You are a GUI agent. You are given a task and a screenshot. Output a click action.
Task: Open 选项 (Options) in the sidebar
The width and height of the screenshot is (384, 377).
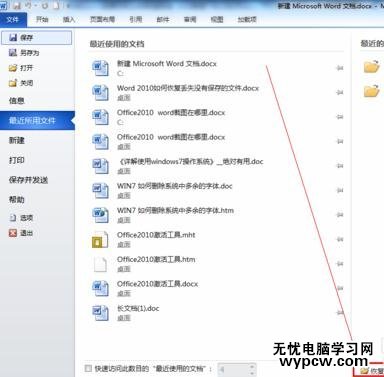21,218
